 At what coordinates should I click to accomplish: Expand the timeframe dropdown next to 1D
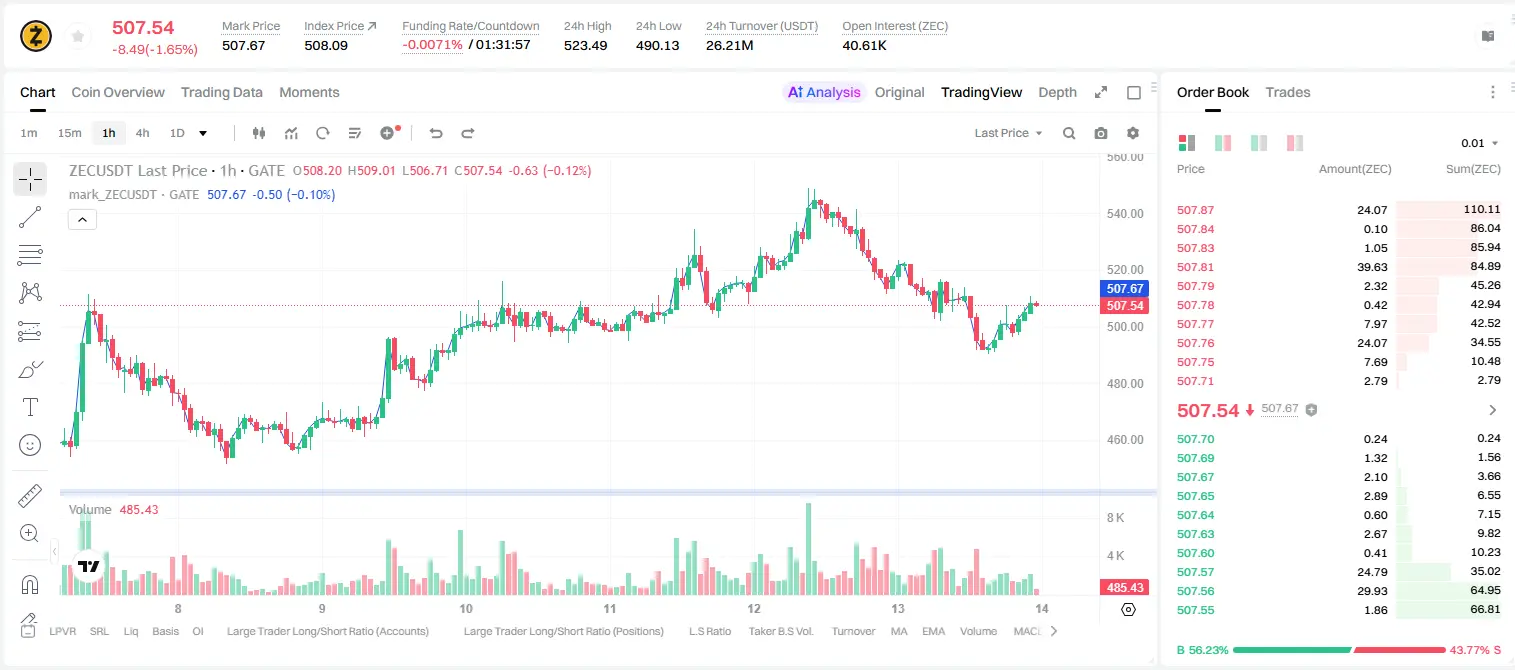(203, 133)
